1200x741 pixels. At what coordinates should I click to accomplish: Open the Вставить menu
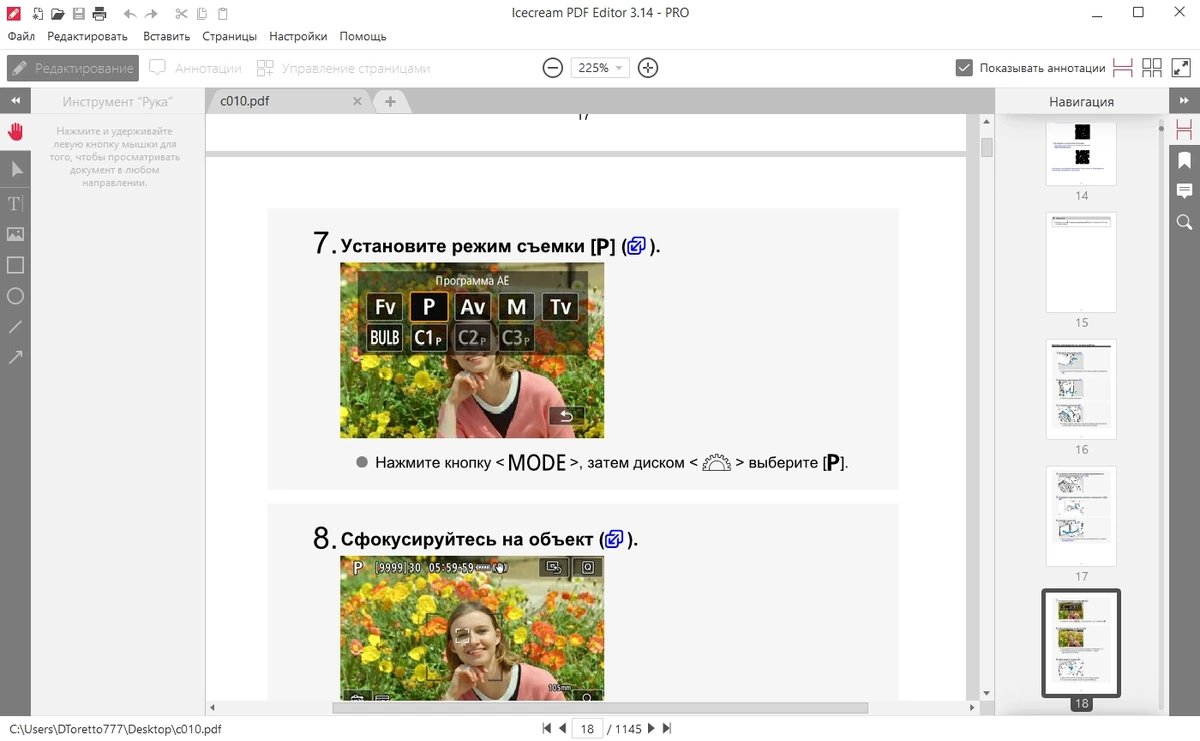coord(166,36)
